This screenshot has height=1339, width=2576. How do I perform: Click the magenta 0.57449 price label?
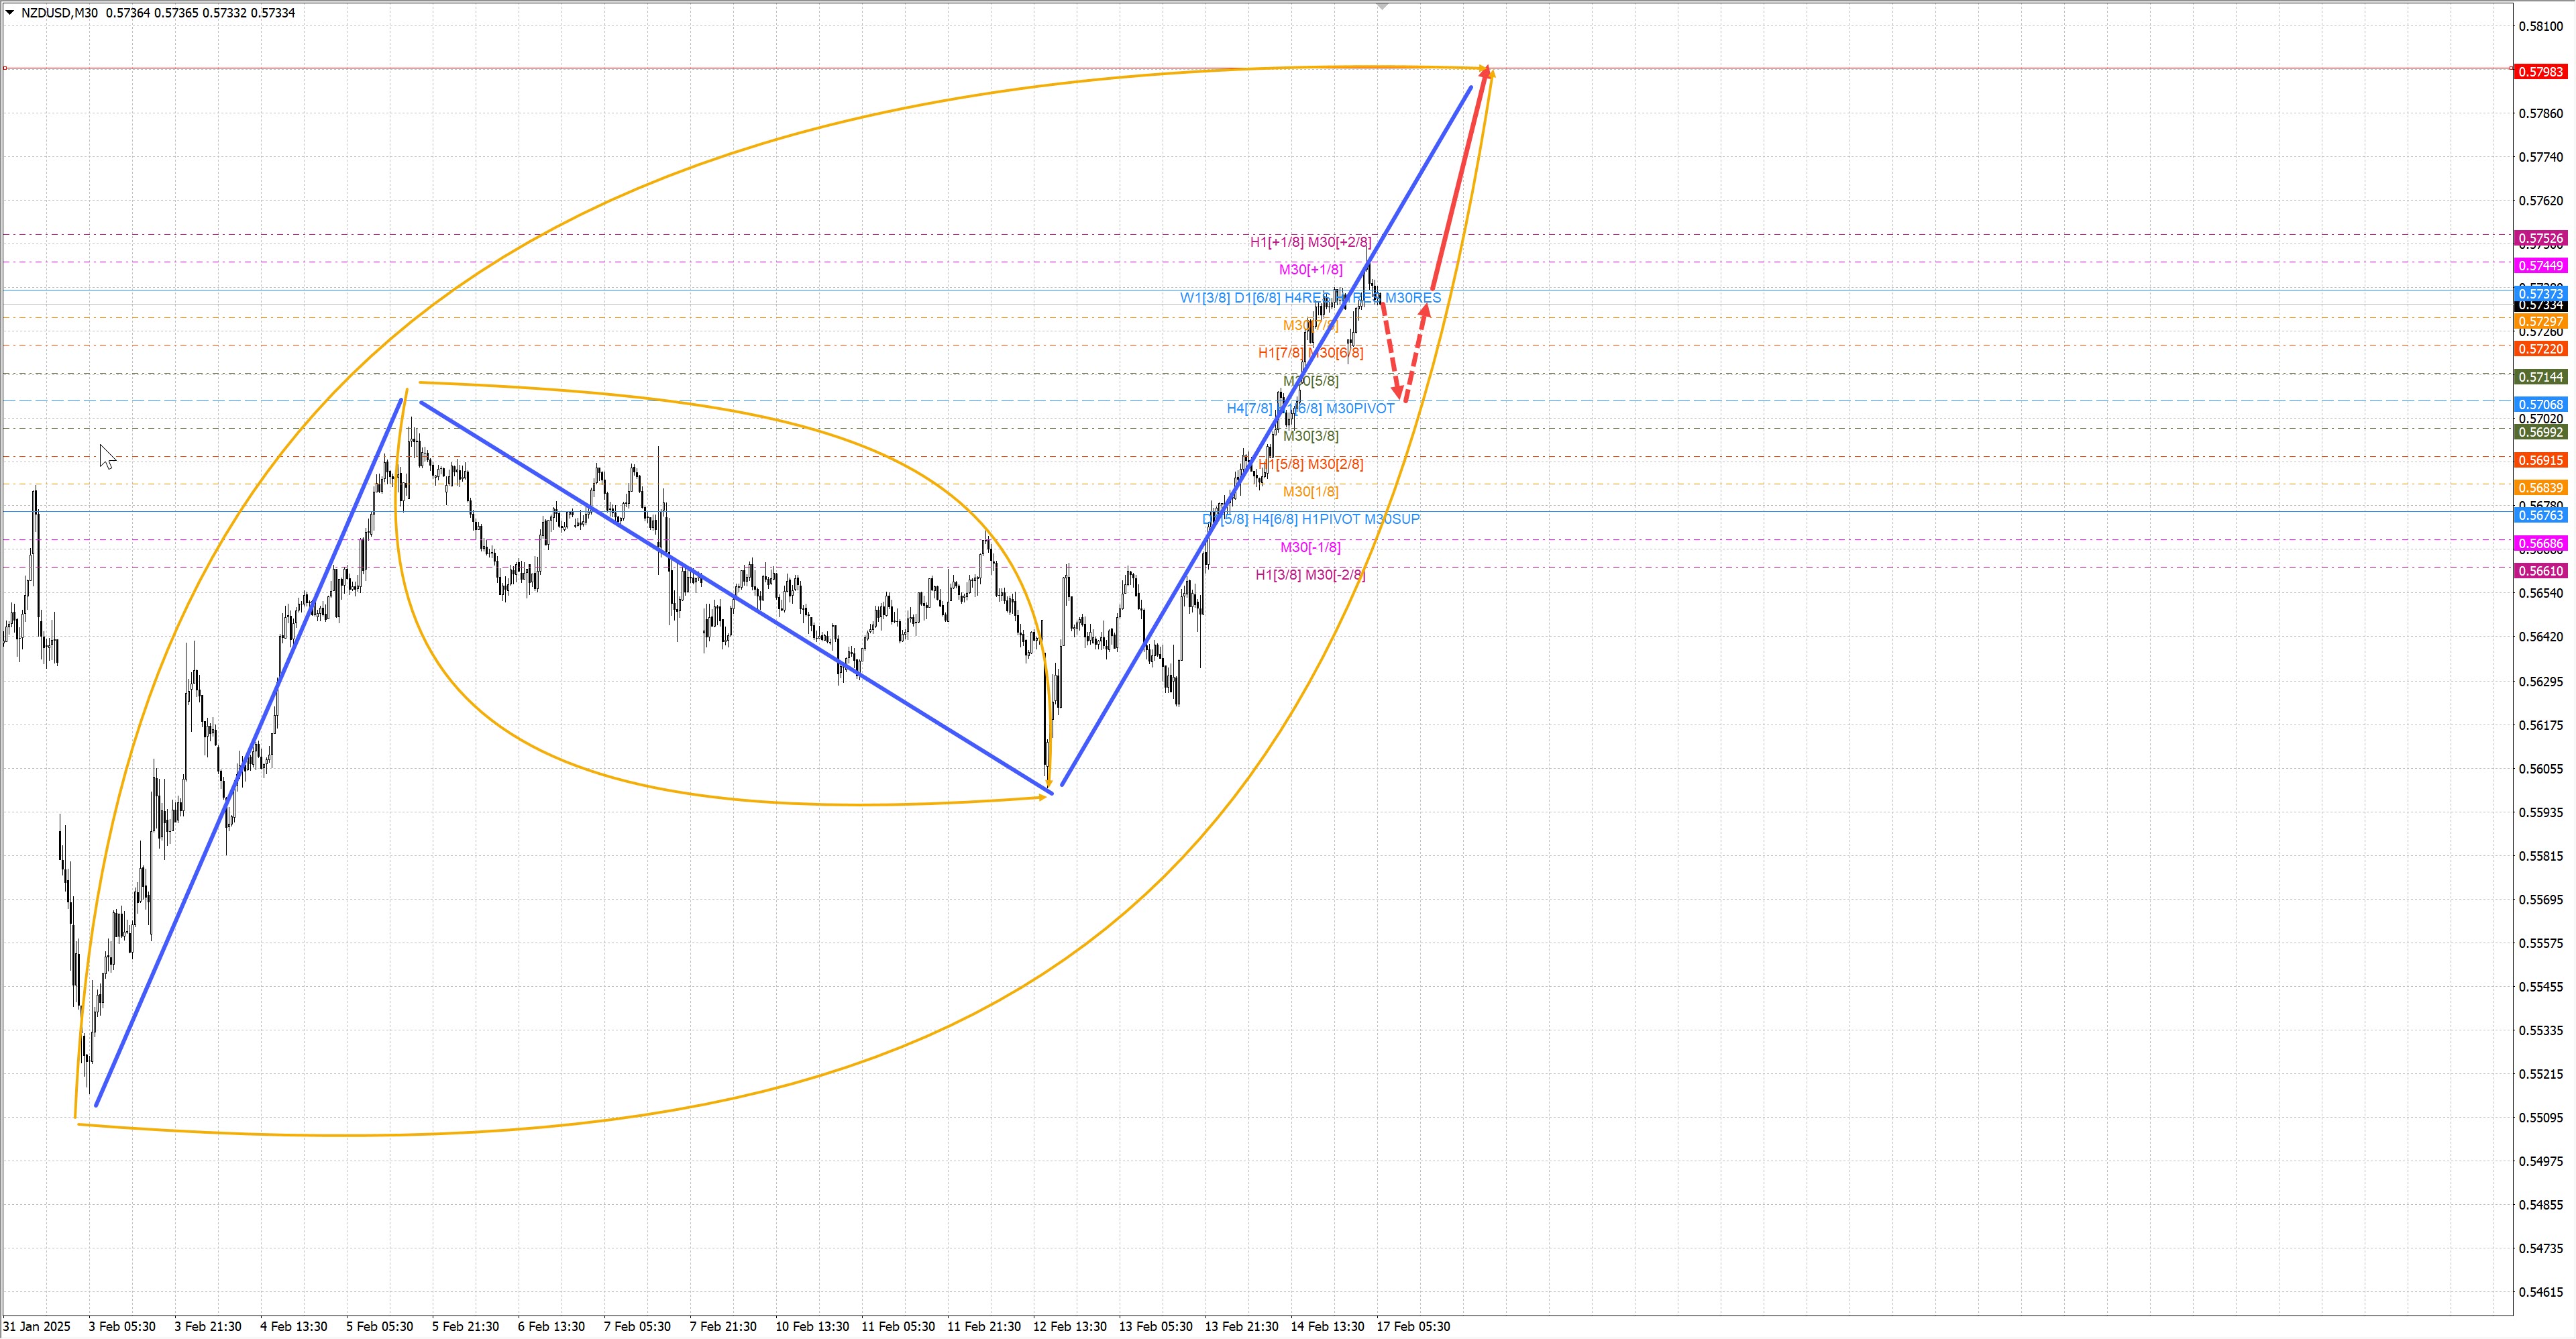pyautogui.click(x=2540, y=266)
